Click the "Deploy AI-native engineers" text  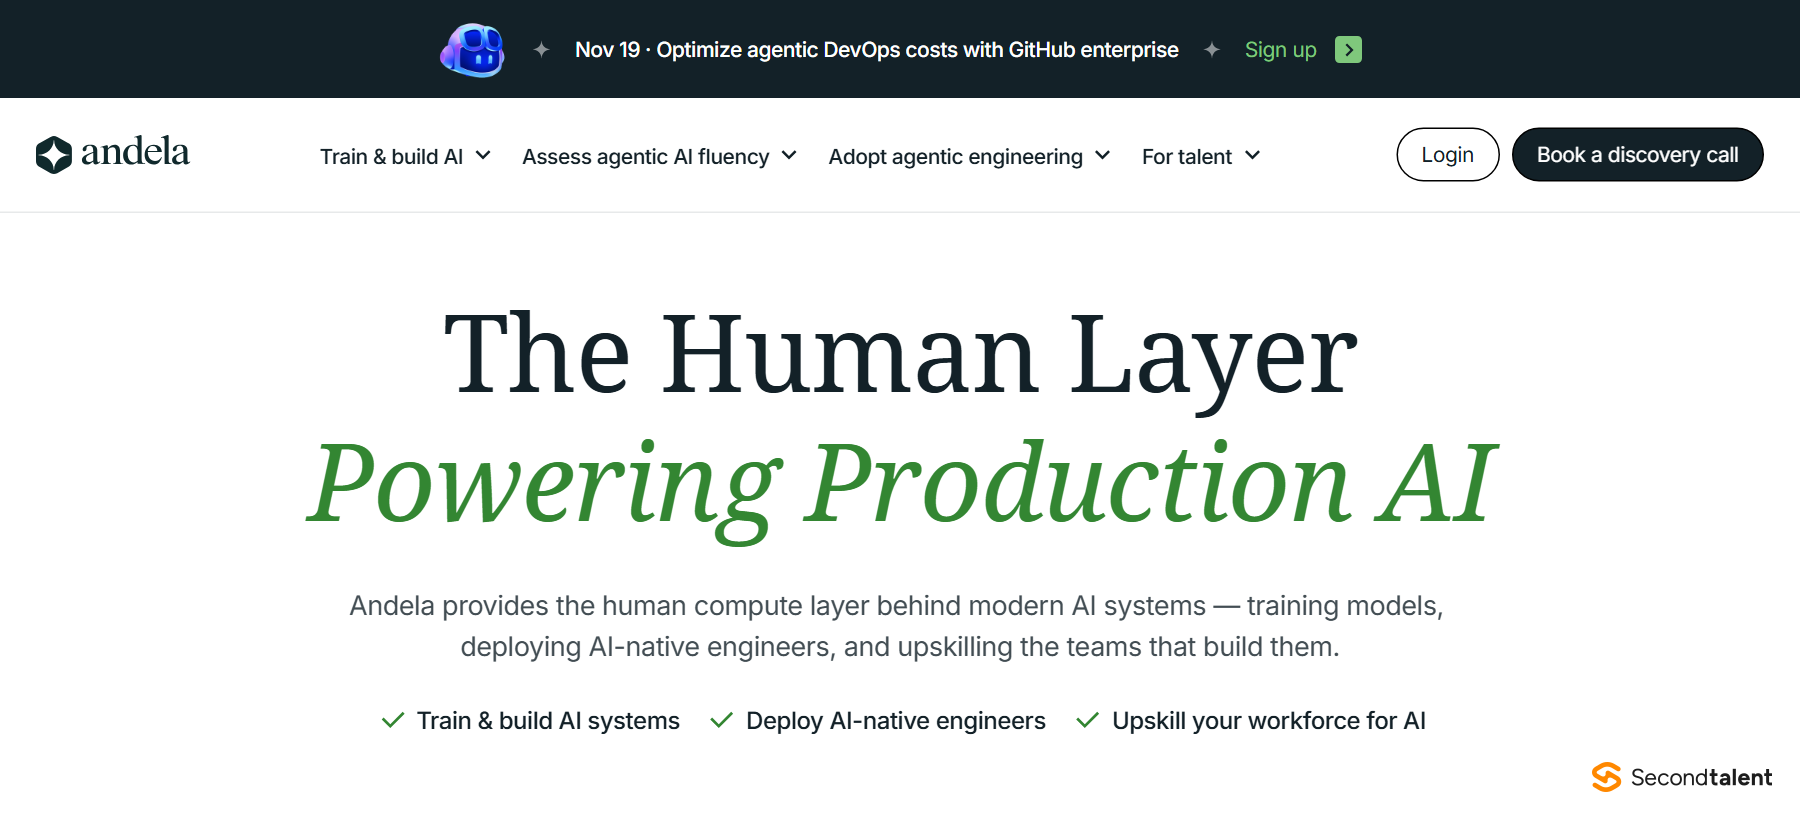click(x=896, y=721)
